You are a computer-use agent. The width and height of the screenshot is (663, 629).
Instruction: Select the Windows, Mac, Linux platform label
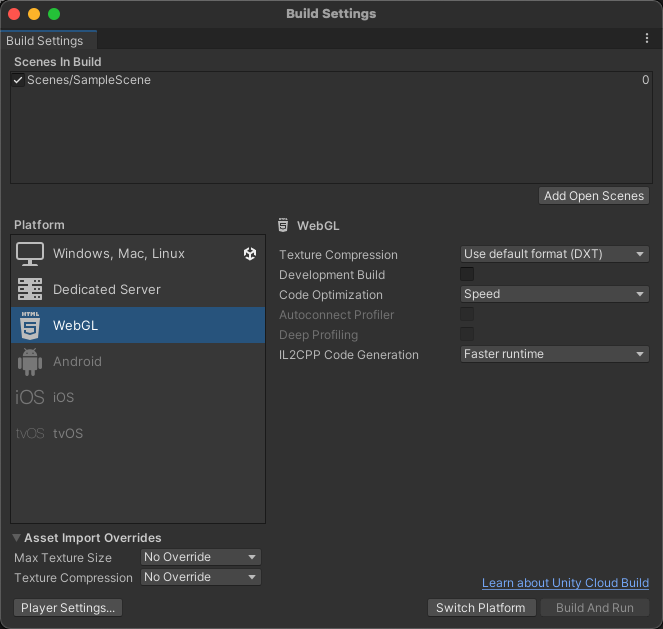(x=119, y=254)
